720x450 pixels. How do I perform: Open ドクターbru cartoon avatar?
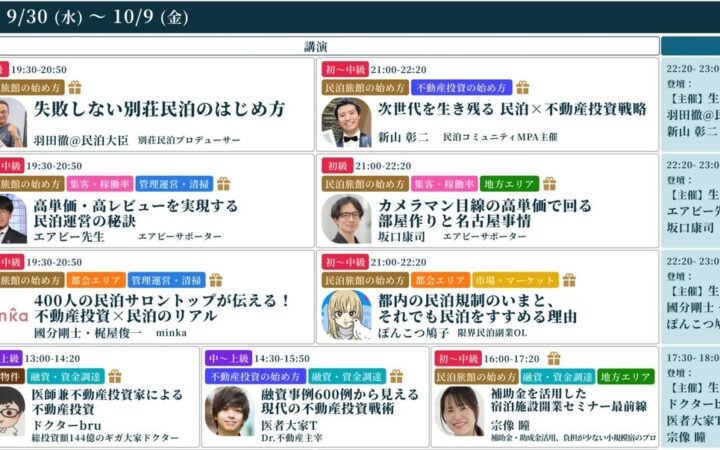(x=12, y=411)
